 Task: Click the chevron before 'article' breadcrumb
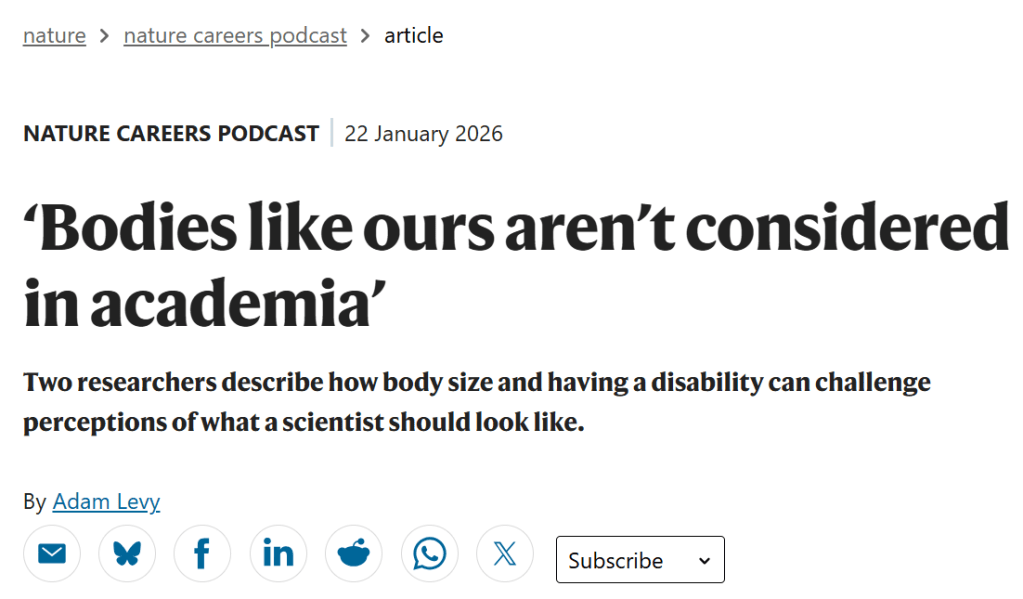(x=365, y=37)
